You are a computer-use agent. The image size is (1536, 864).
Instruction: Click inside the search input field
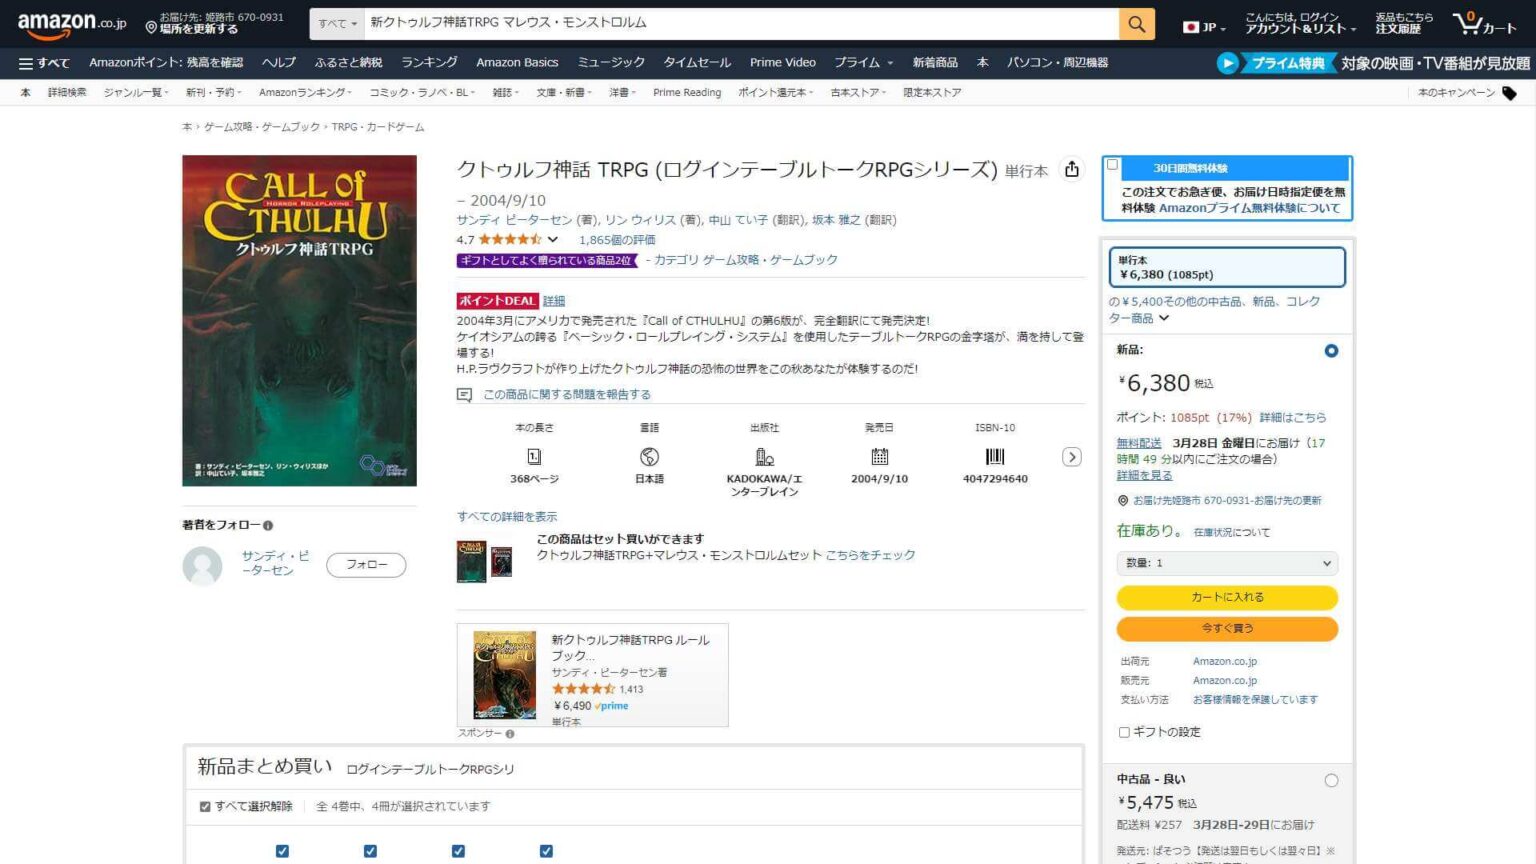pyautogui.click(x=700, y=23)
